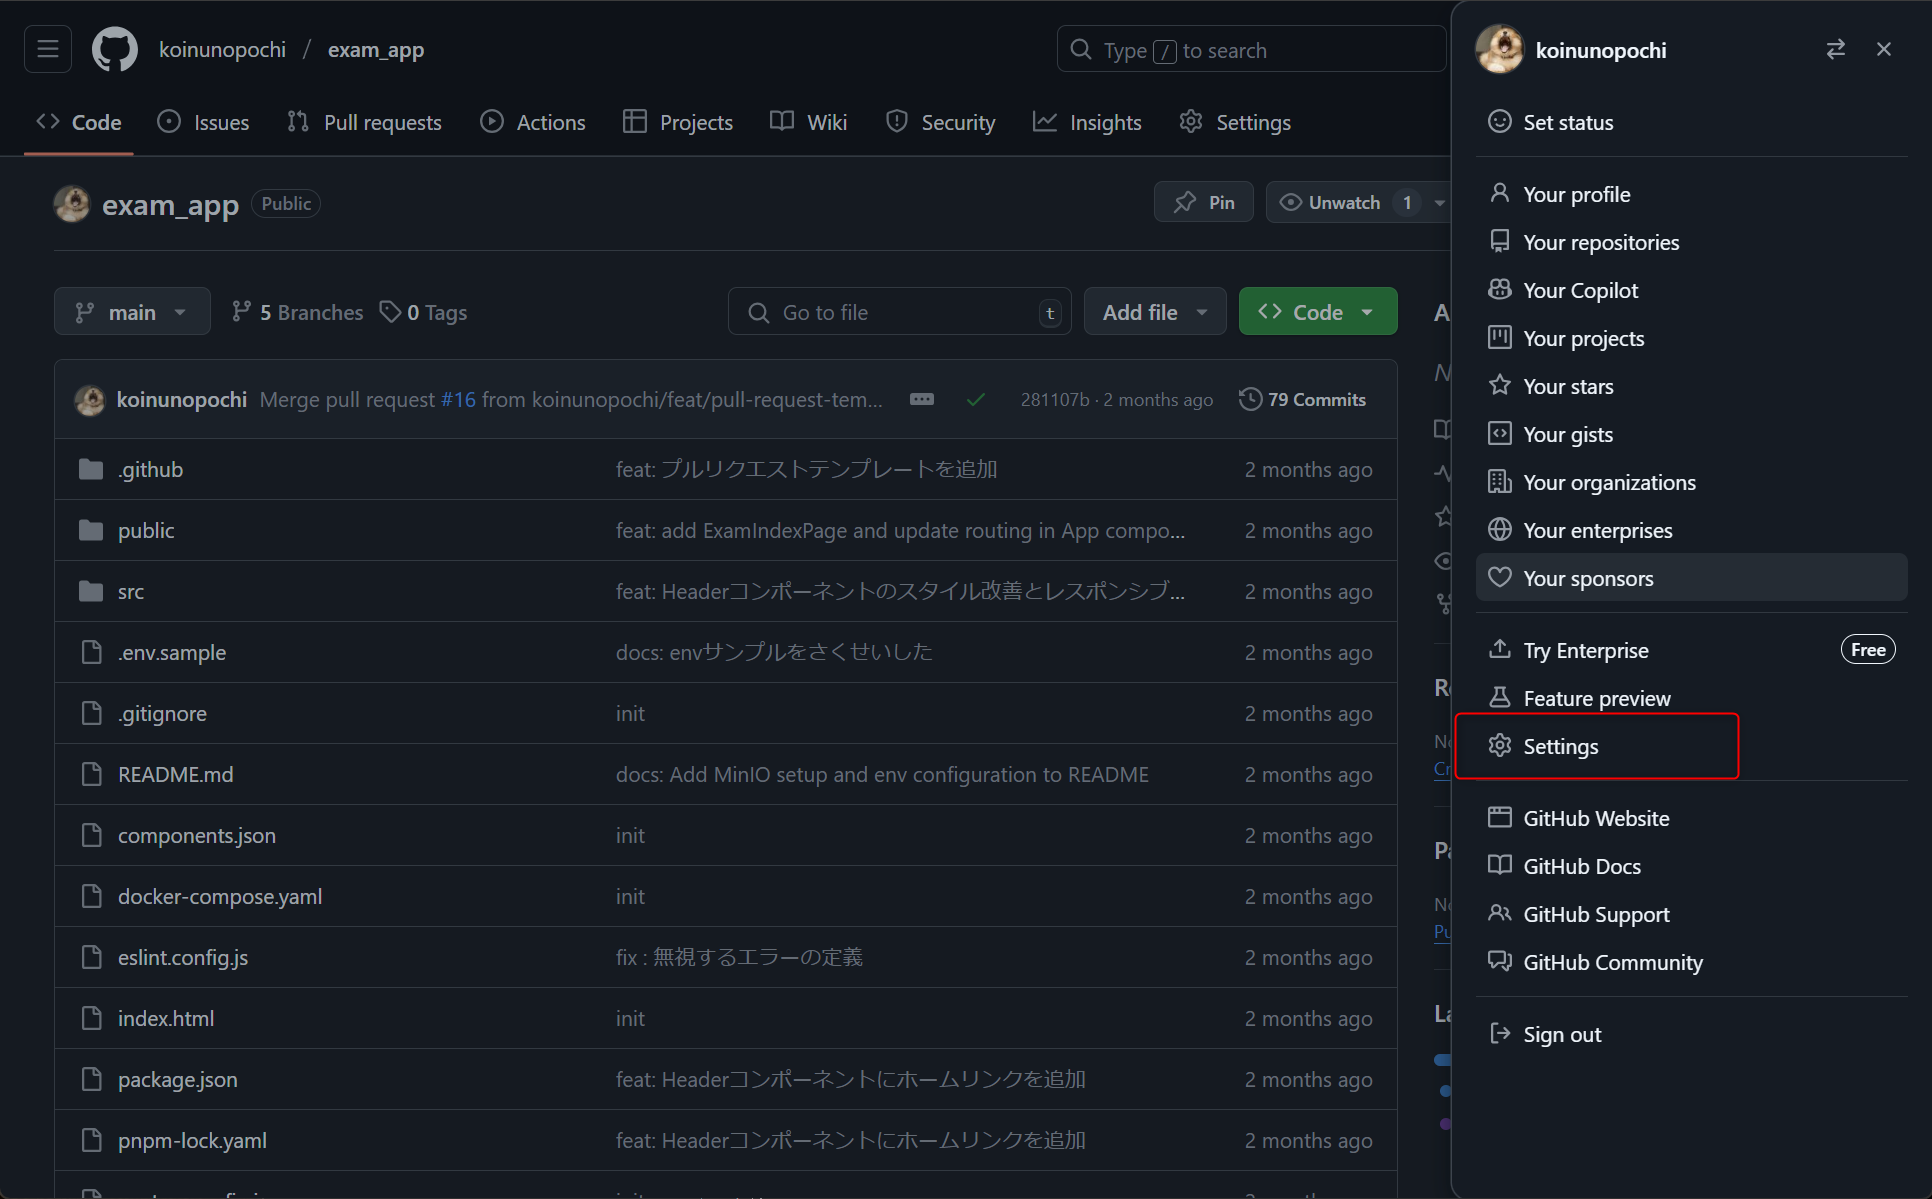Image resolution: width=1932 pixels, height=1199 pixels.
Task: Click the Sign out icon
Action: [x=1500, y=1033]
